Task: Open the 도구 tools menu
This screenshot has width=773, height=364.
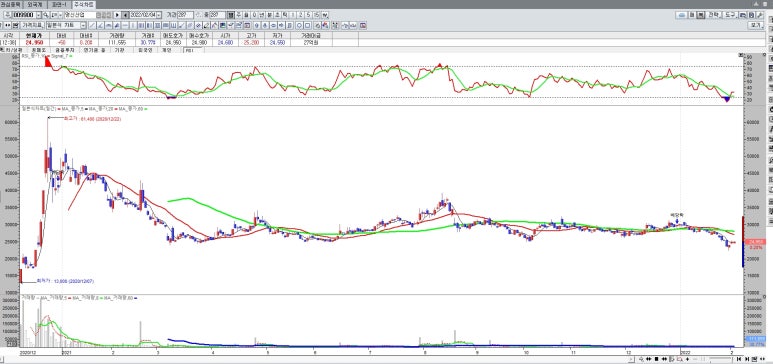Action: [x=730, y=15]
